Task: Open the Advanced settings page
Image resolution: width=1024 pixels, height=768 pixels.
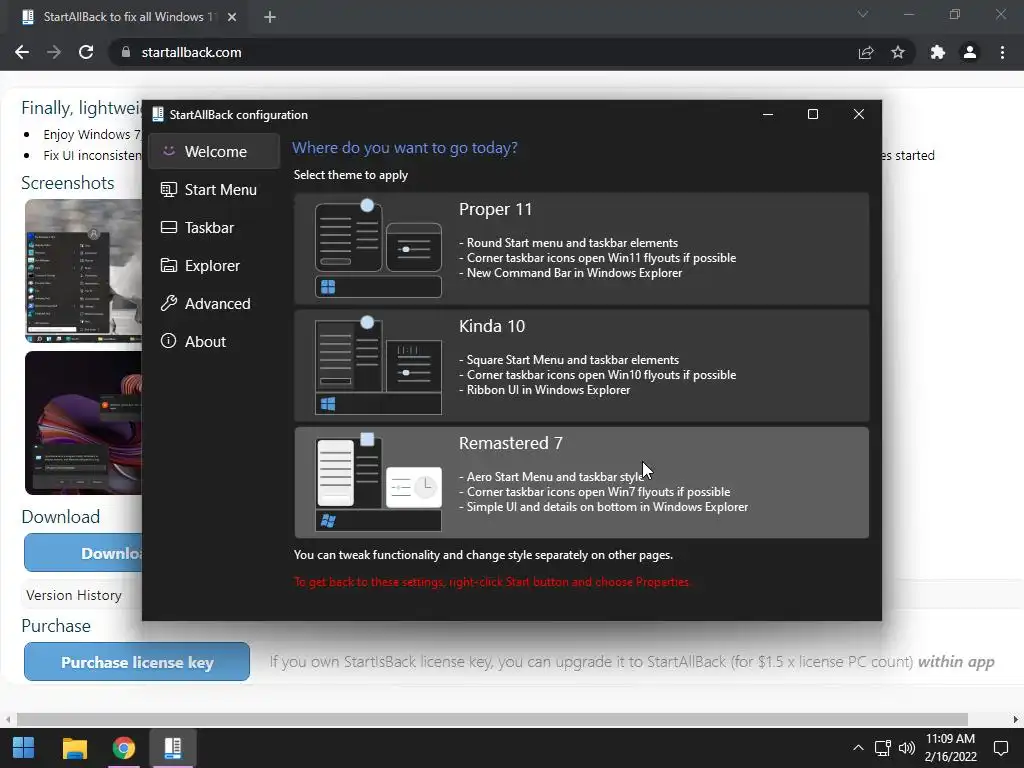Action: (x=214, y=303)
